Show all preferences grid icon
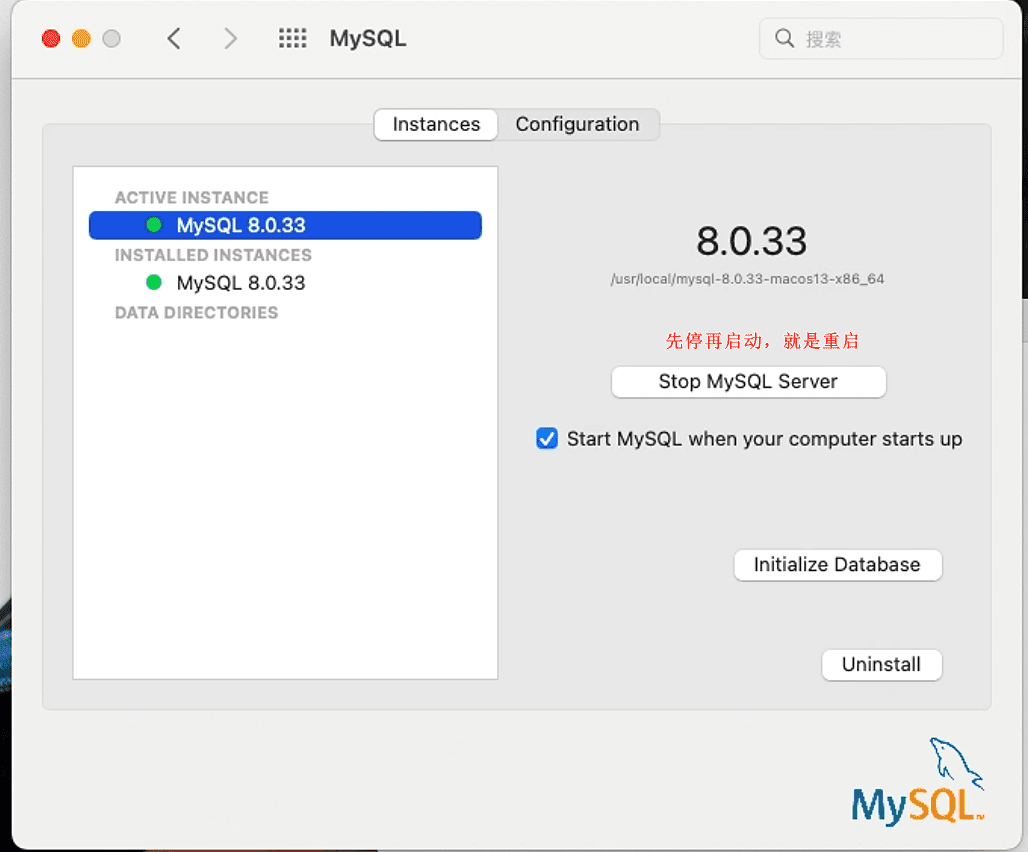 click(x=292, y=39)
